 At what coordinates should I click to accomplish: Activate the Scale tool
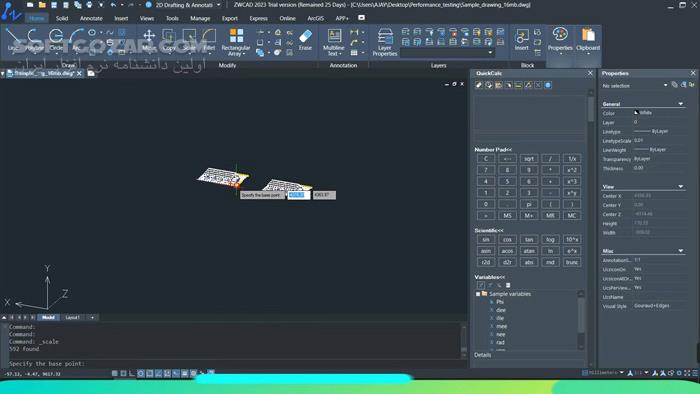(189, 40)
